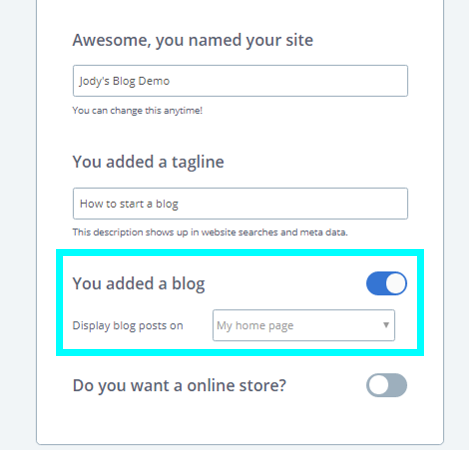The height and width of the screenshot is (450, 469).
Task: Click the "Do you want a online store?" heading
Action: pos(179,386)
